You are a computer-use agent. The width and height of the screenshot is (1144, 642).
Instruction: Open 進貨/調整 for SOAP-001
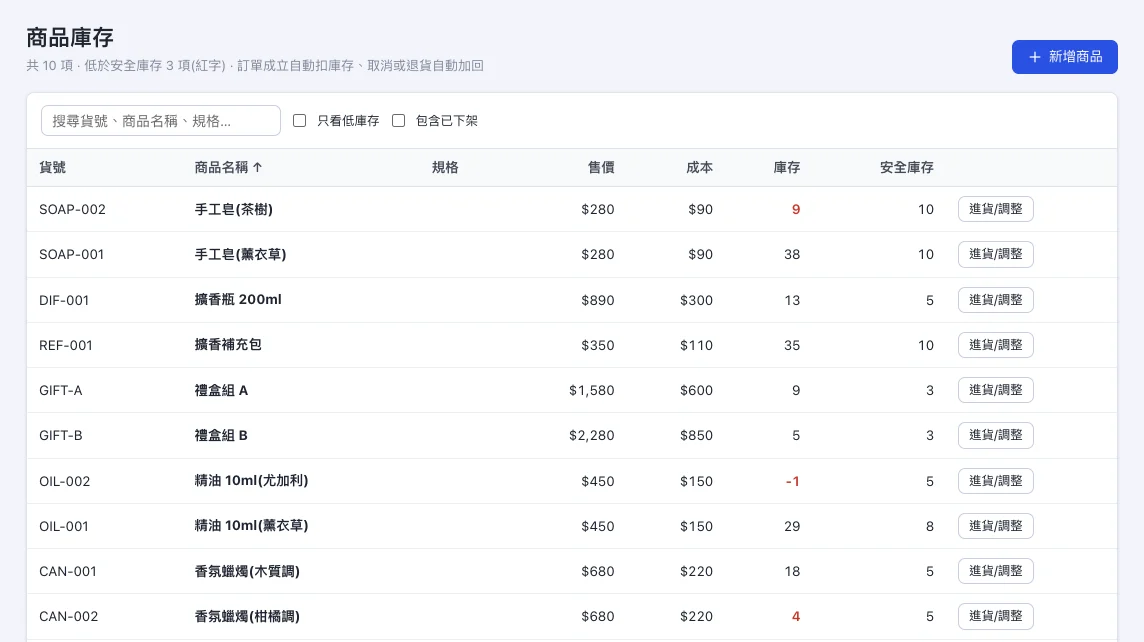click(x=995, y=254)
